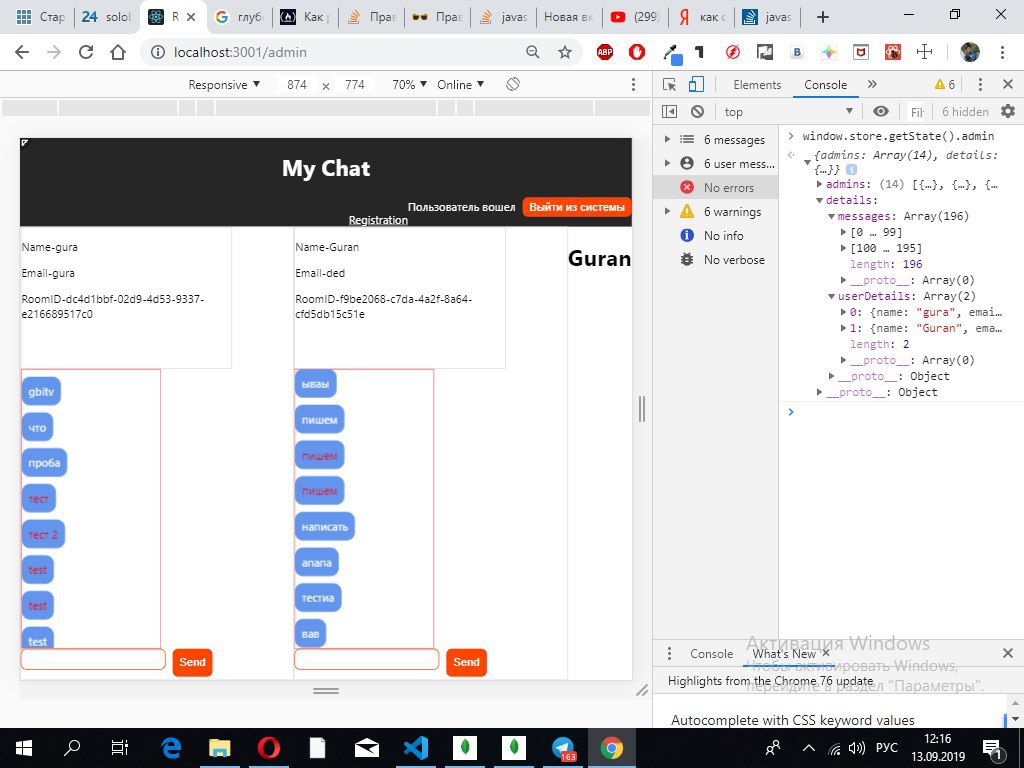Image resolution: width=1024 pixels, height=768 pixels.
Task: Open Visual Studio Code from the taskbar
Action: (415, 747)
